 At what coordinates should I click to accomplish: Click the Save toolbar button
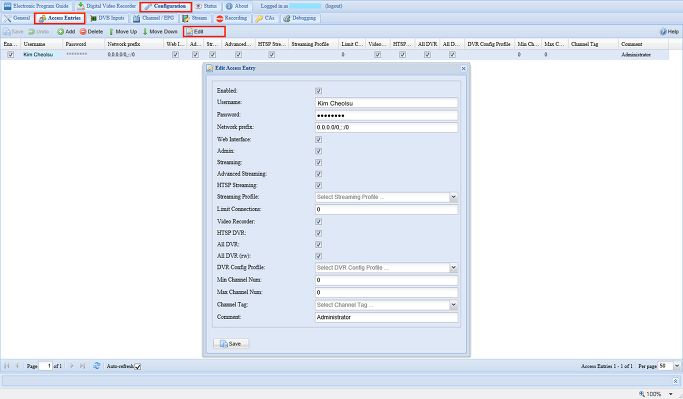(x=14, y=31)
